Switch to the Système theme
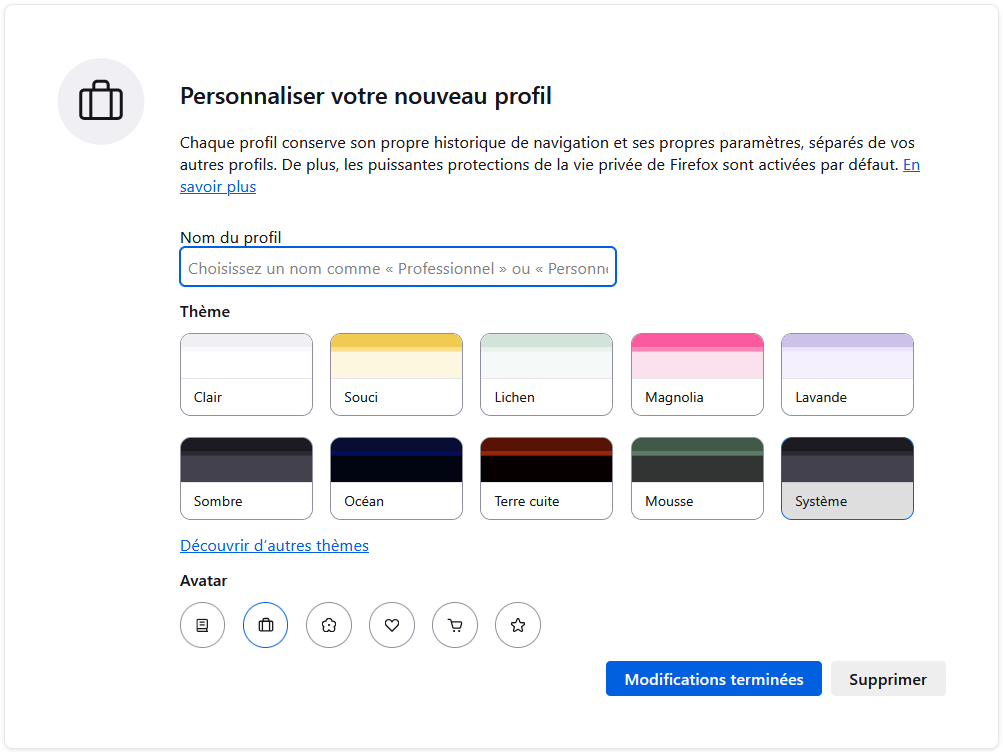The image size is (1003, 752). (846, 478)
